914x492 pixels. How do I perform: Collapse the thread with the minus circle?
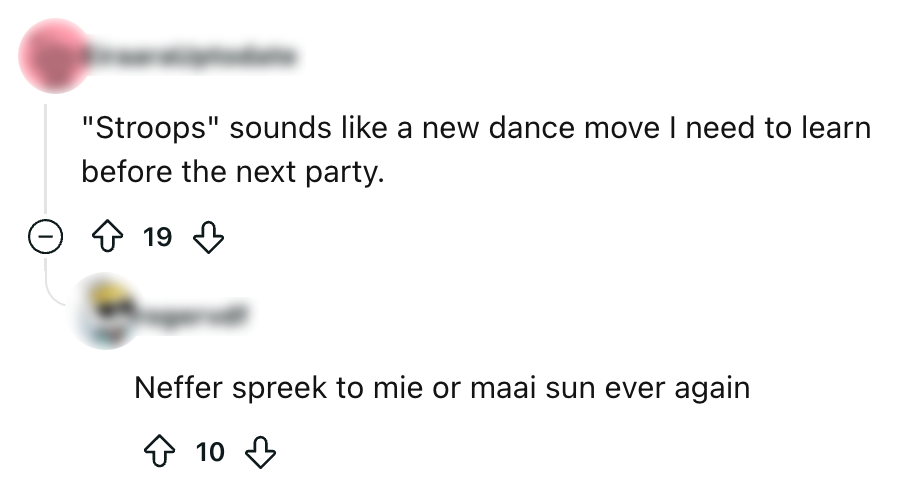(46, 238)
